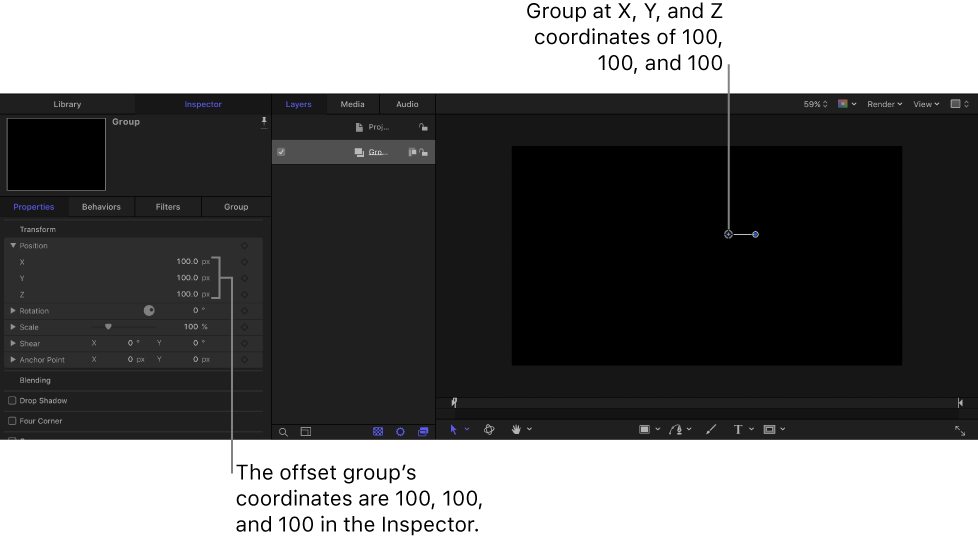The width and height of the screenshot is (978, 542).
Task: Toggle the filters stack display button
Action: click(423, 432)
